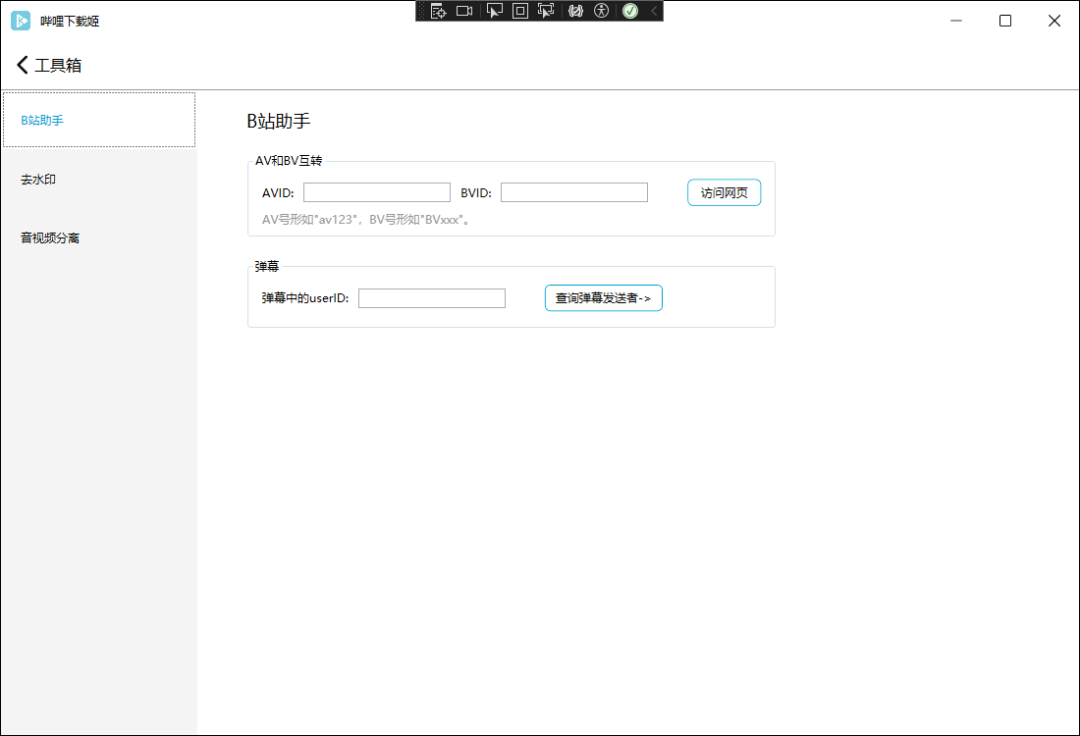
Task: Click the AV和BV互转 group label
Action: point(289,160)
